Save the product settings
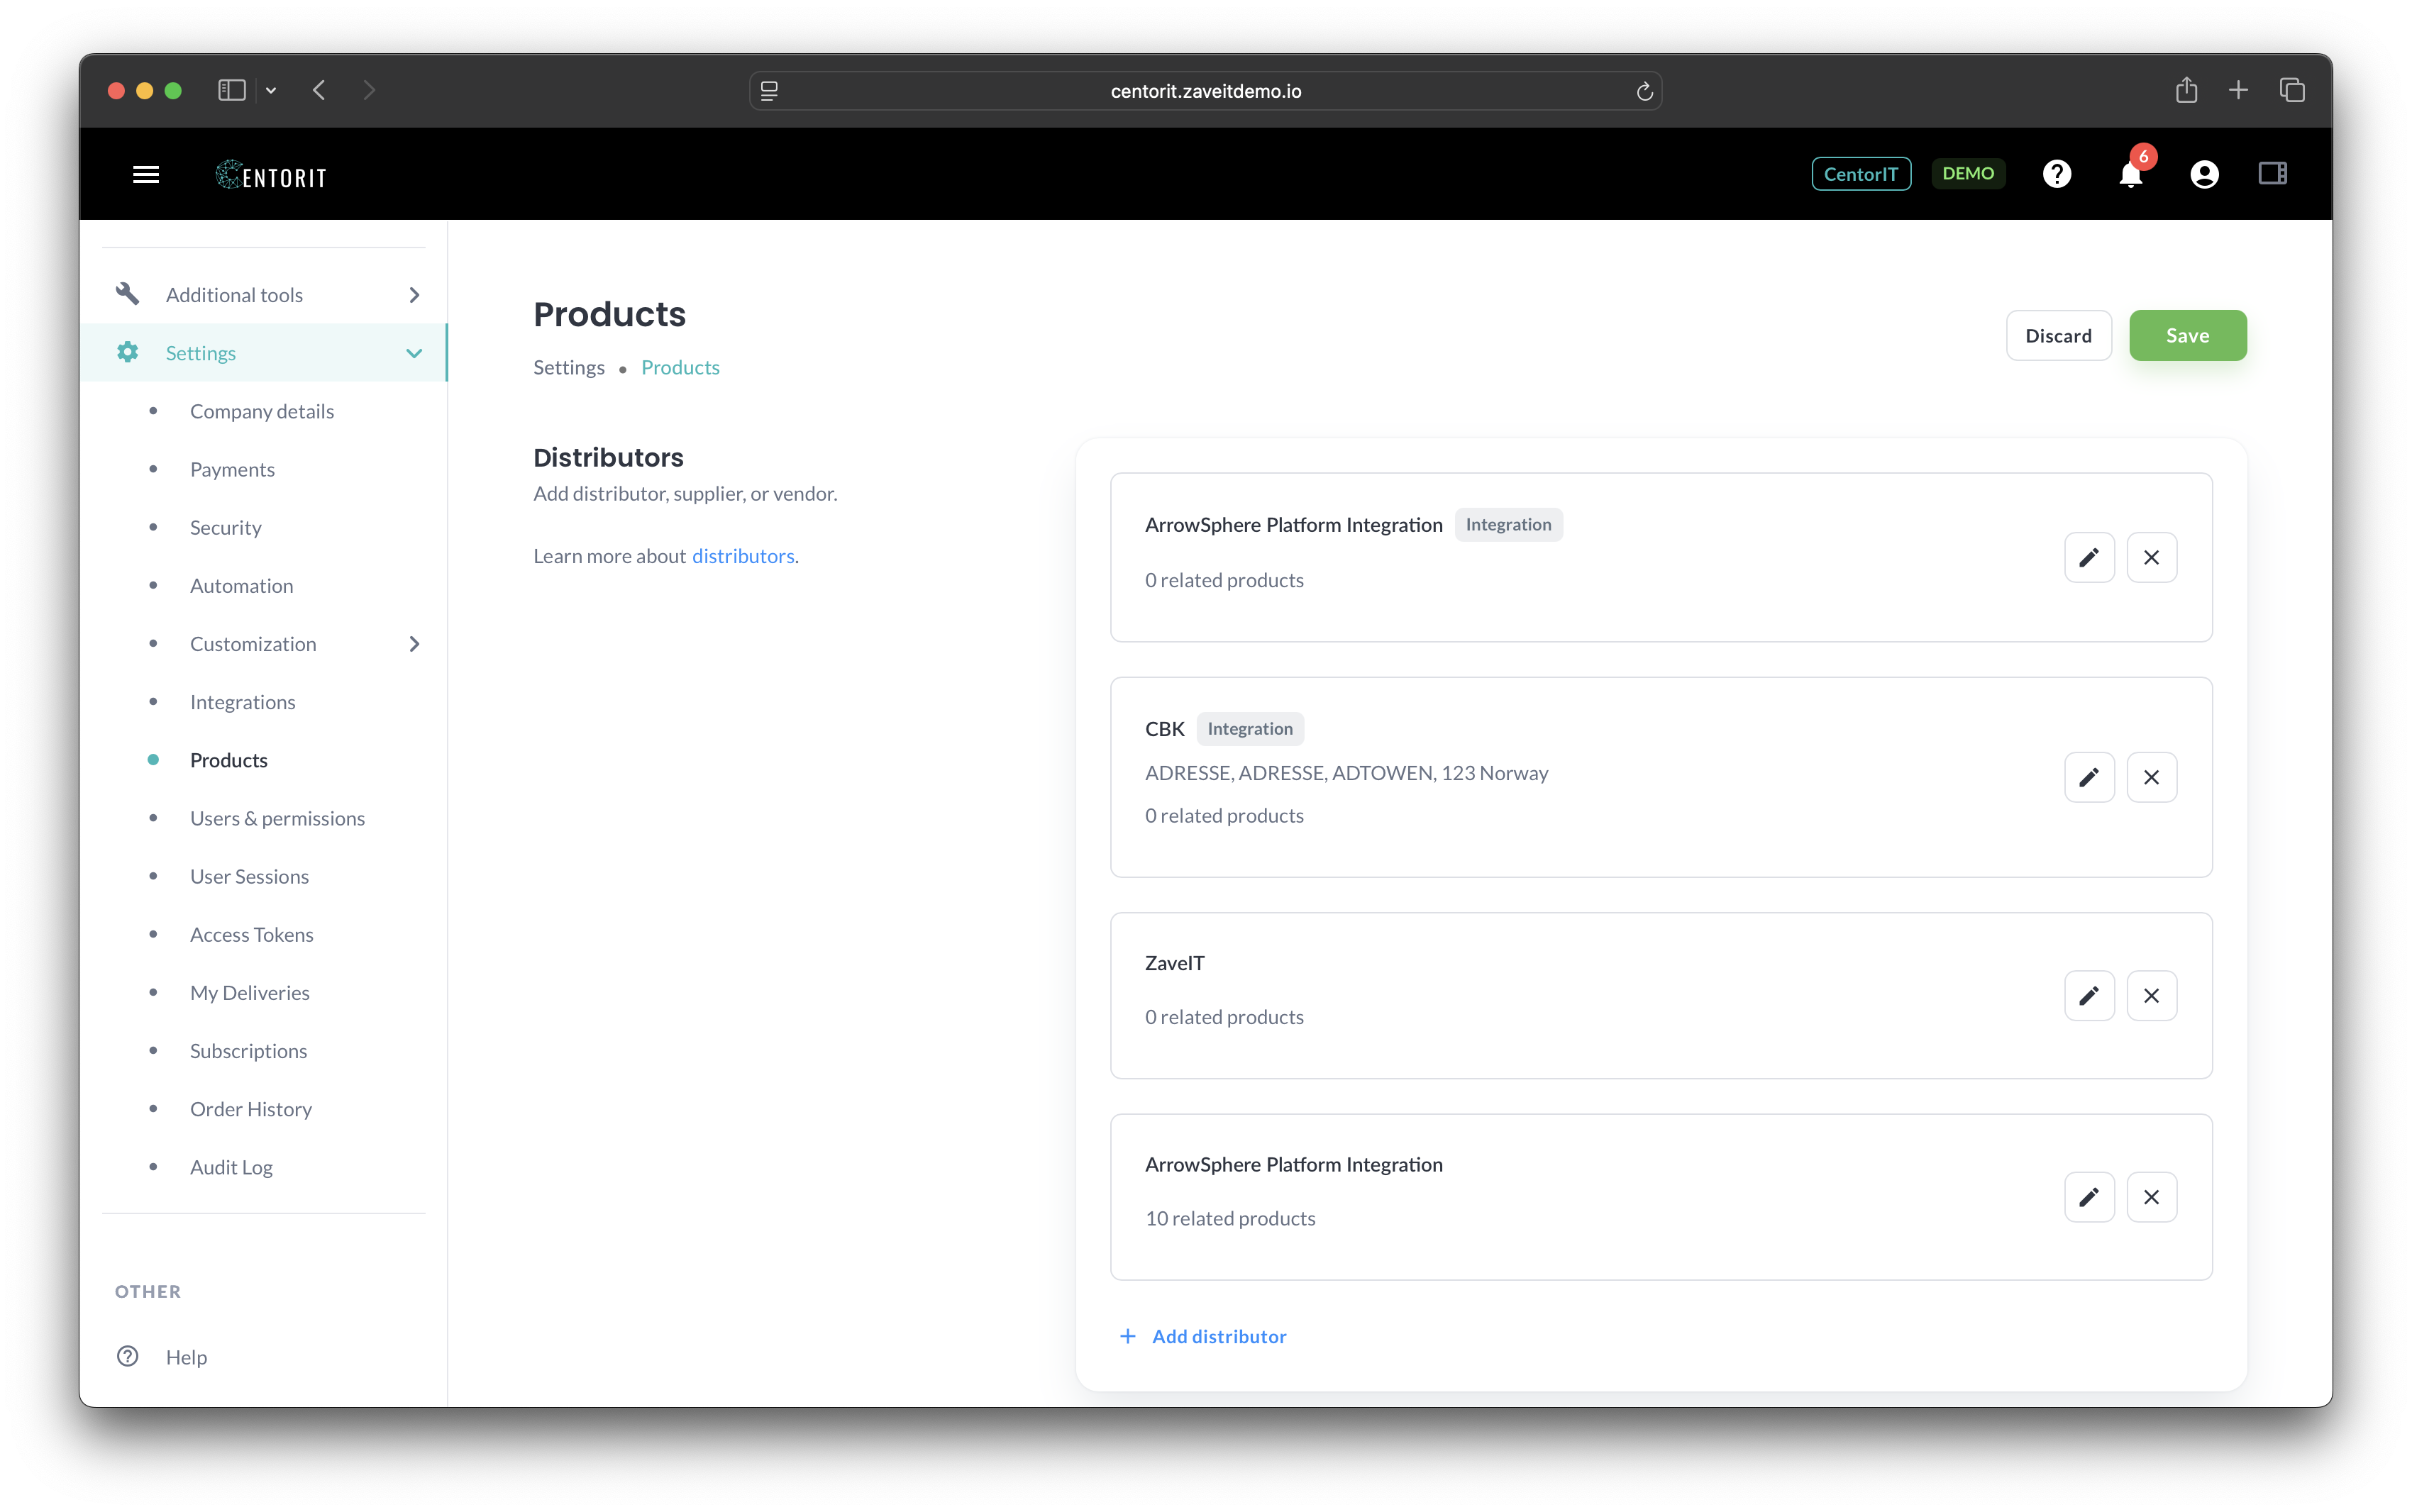The height and width of the screenshot is (1512, 2412). 2187,336
